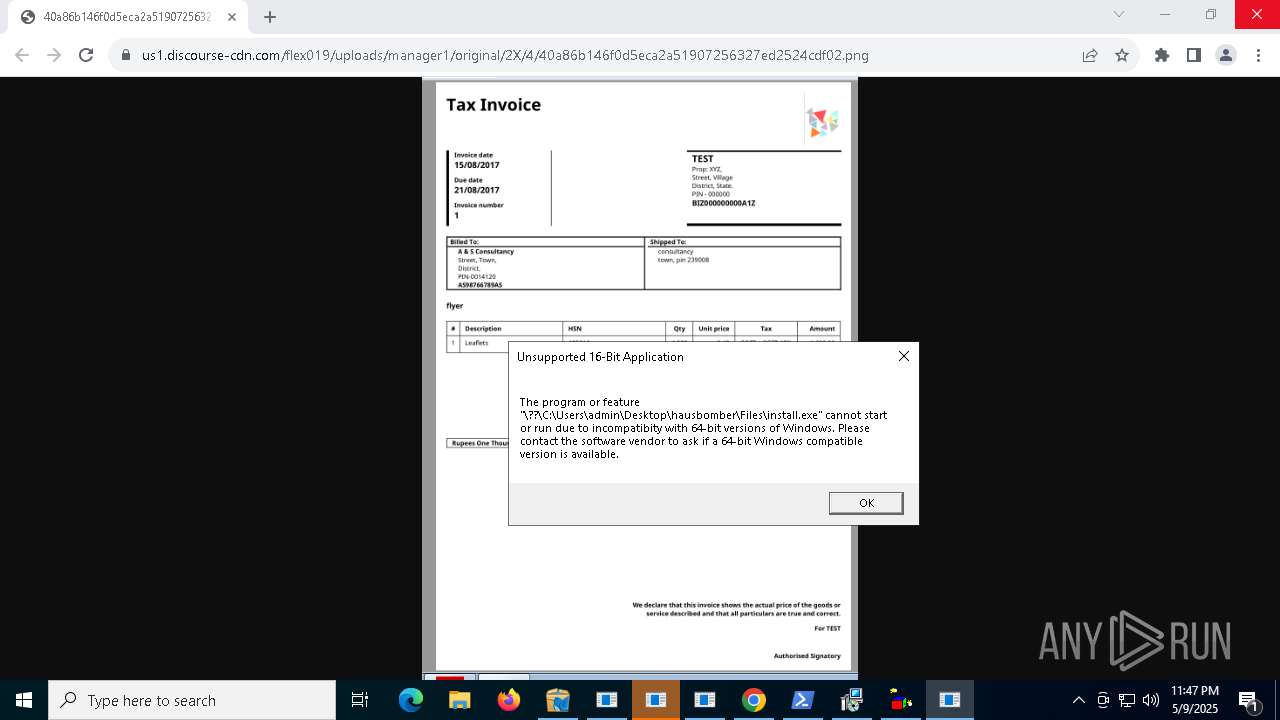Launch Microsoft Edge from the taskbar
Viewport: 1280px width, 720px height.
click(411, 700)
